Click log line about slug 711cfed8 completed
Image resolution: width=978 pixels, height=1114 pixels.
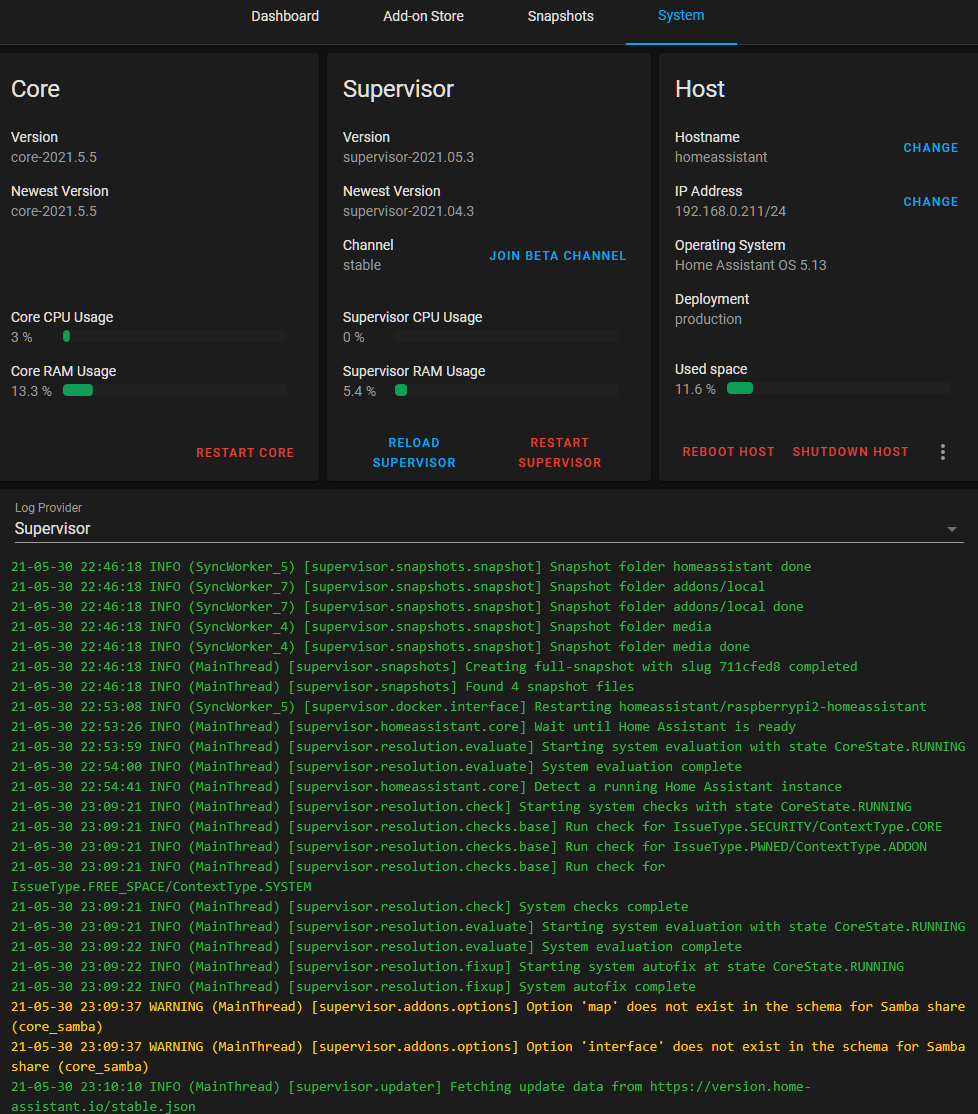click(x=434, y=666)
